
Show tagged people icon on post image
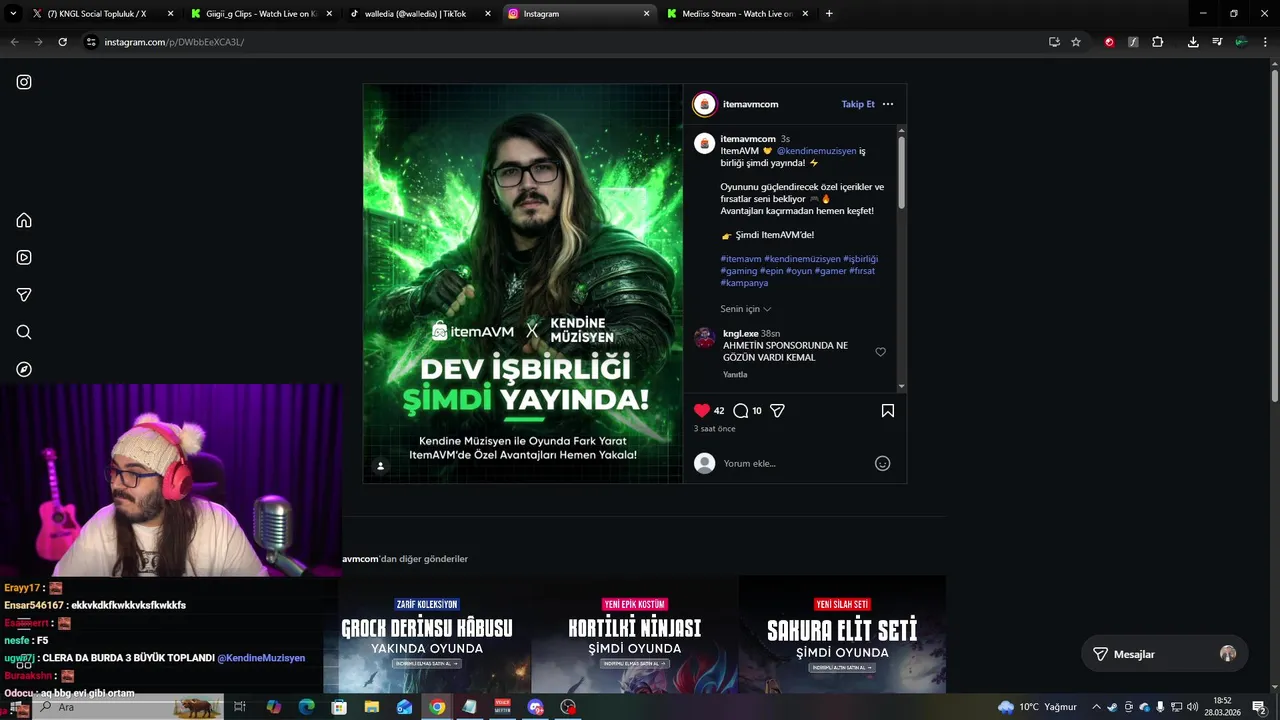tap(380, 466)
